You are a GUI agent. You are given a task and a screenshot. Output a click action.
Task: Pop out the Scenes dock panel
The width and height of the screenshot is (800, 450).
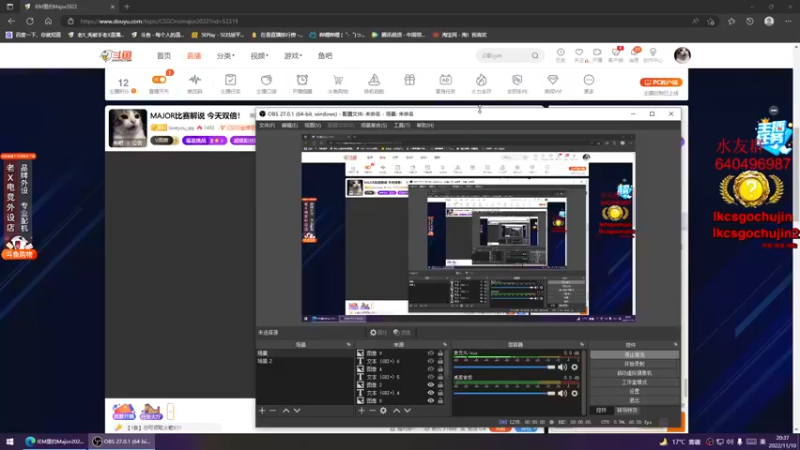[349, 345]
